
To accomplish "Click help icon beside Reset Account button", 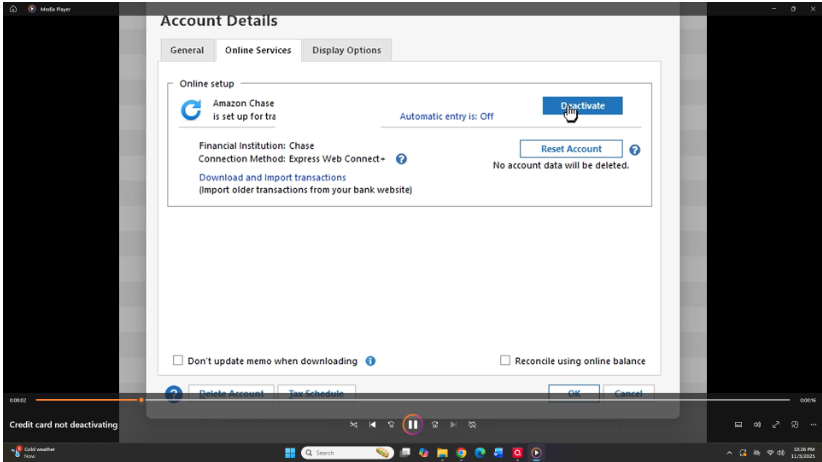I will (x=634, y=150).
